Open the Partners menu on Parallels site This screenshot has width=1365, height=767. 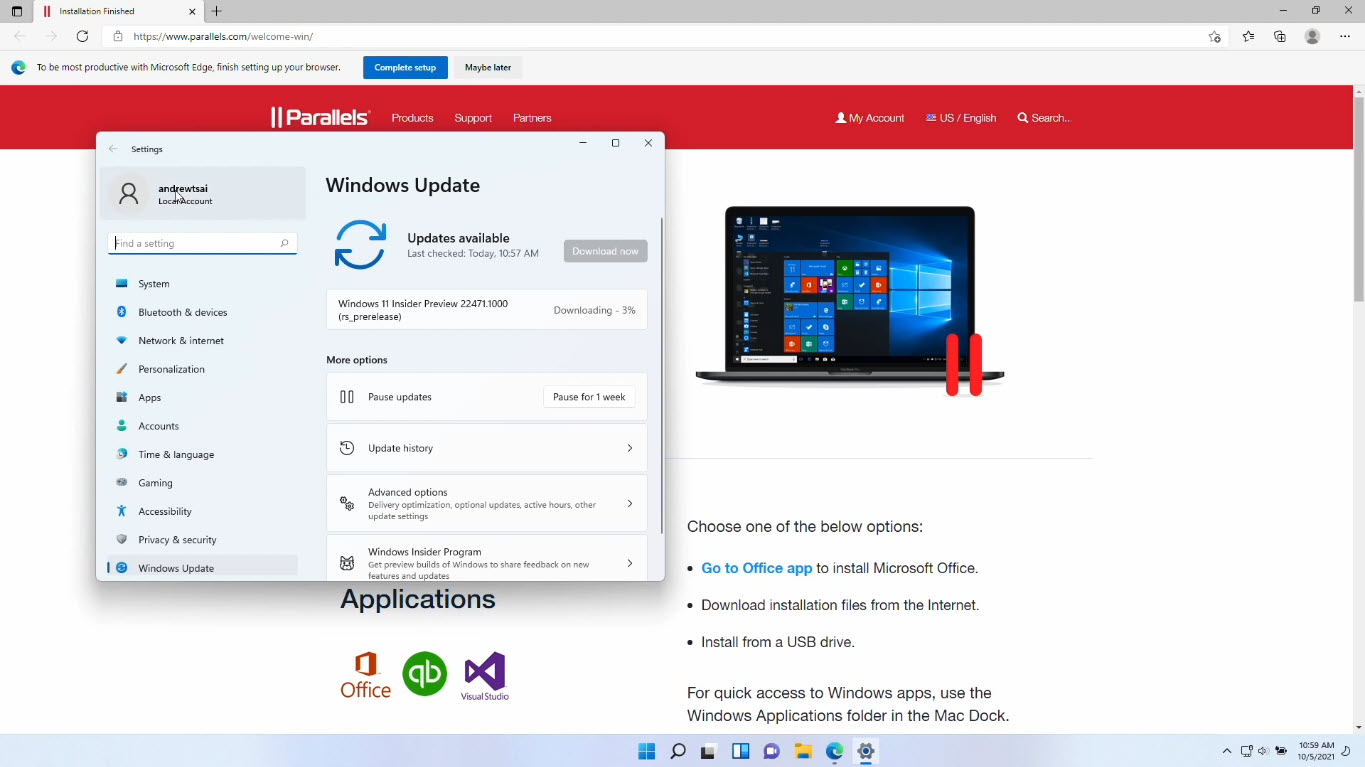[532, 118]
